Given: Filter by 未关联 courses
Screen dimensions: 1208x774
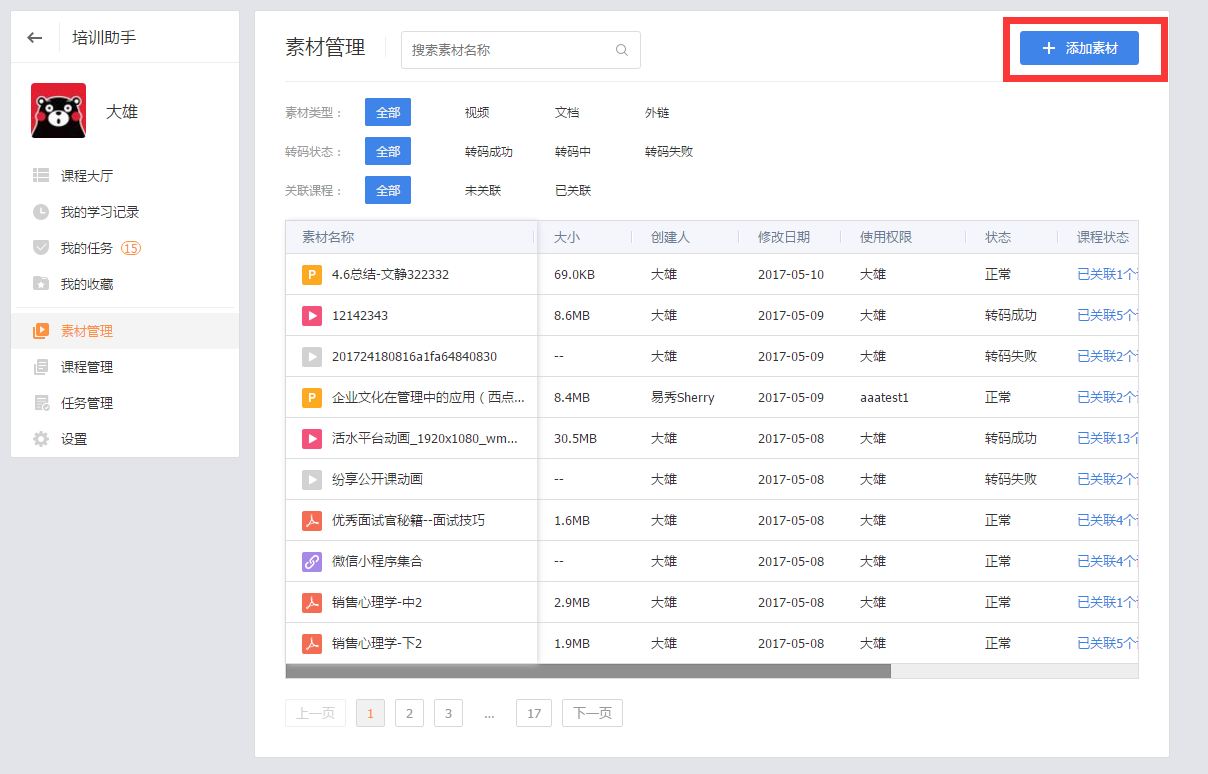Looking at the screenshot, I should point(483,190).
